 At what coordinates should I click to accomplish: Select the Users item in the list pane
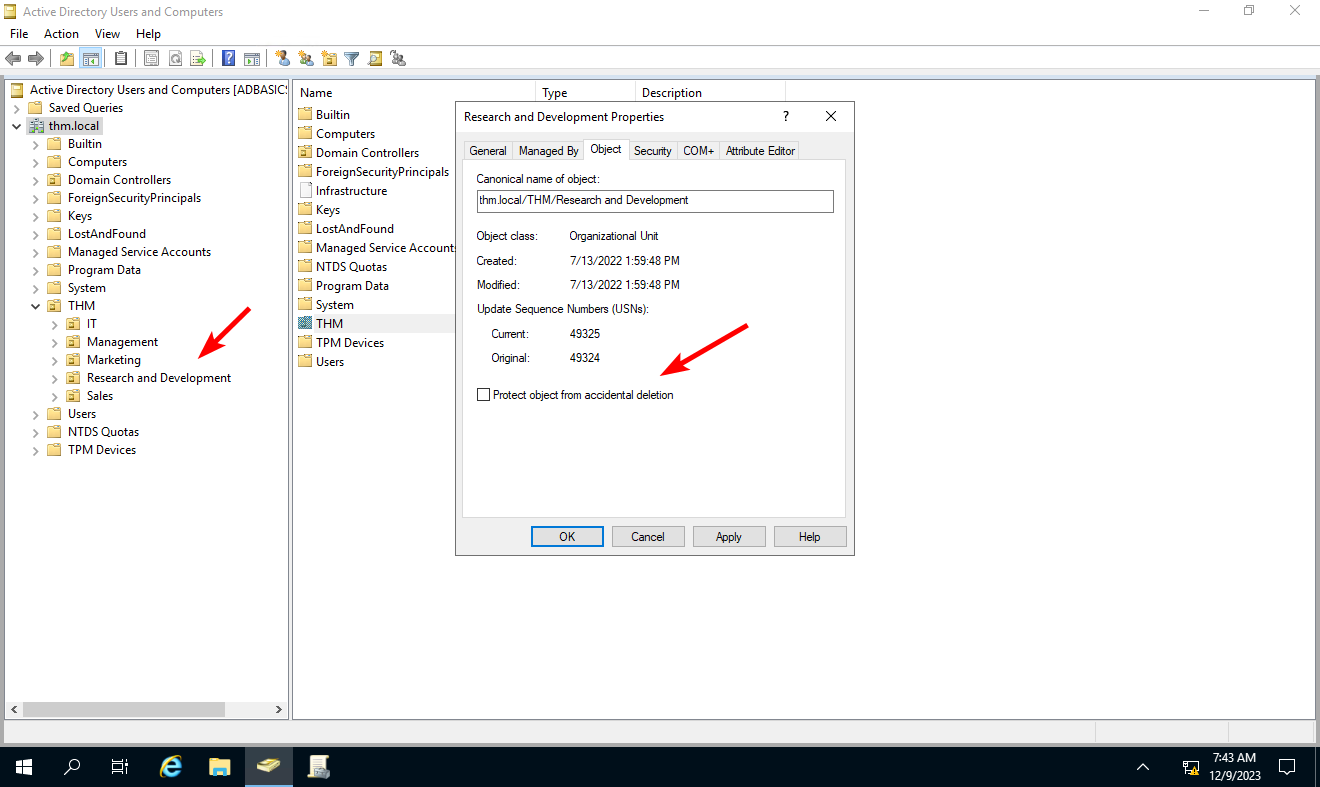tap(330, 362)
